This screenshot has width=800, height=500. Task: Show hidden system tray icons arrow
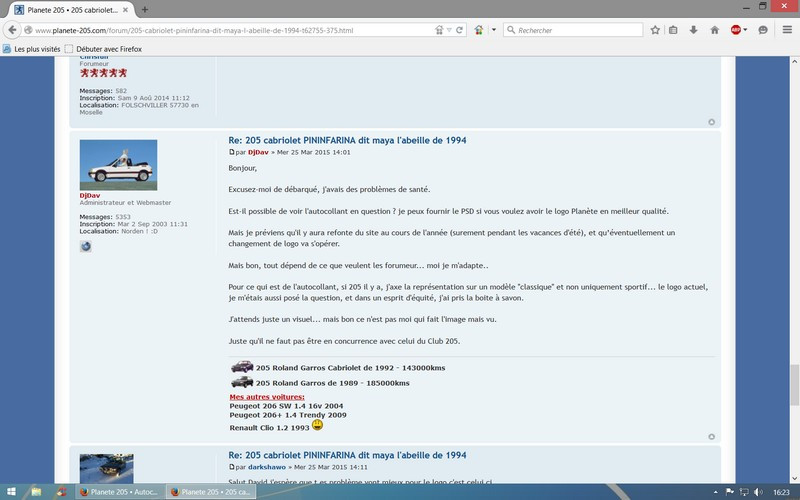click(715, 492)
